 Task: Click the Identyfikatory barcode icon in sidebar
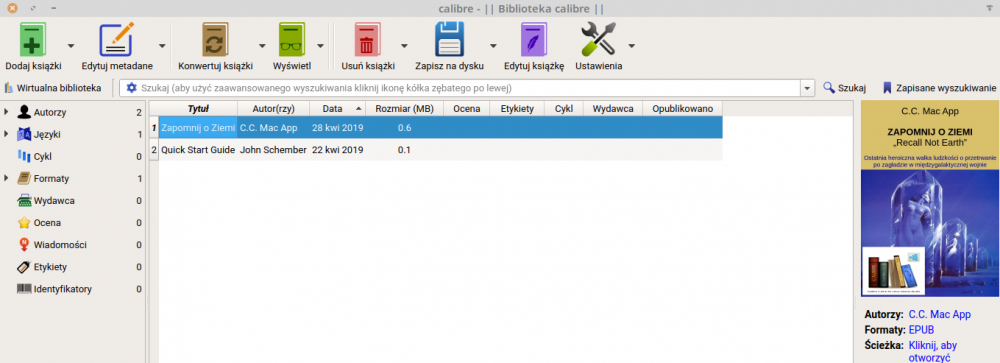pos(24,289)
